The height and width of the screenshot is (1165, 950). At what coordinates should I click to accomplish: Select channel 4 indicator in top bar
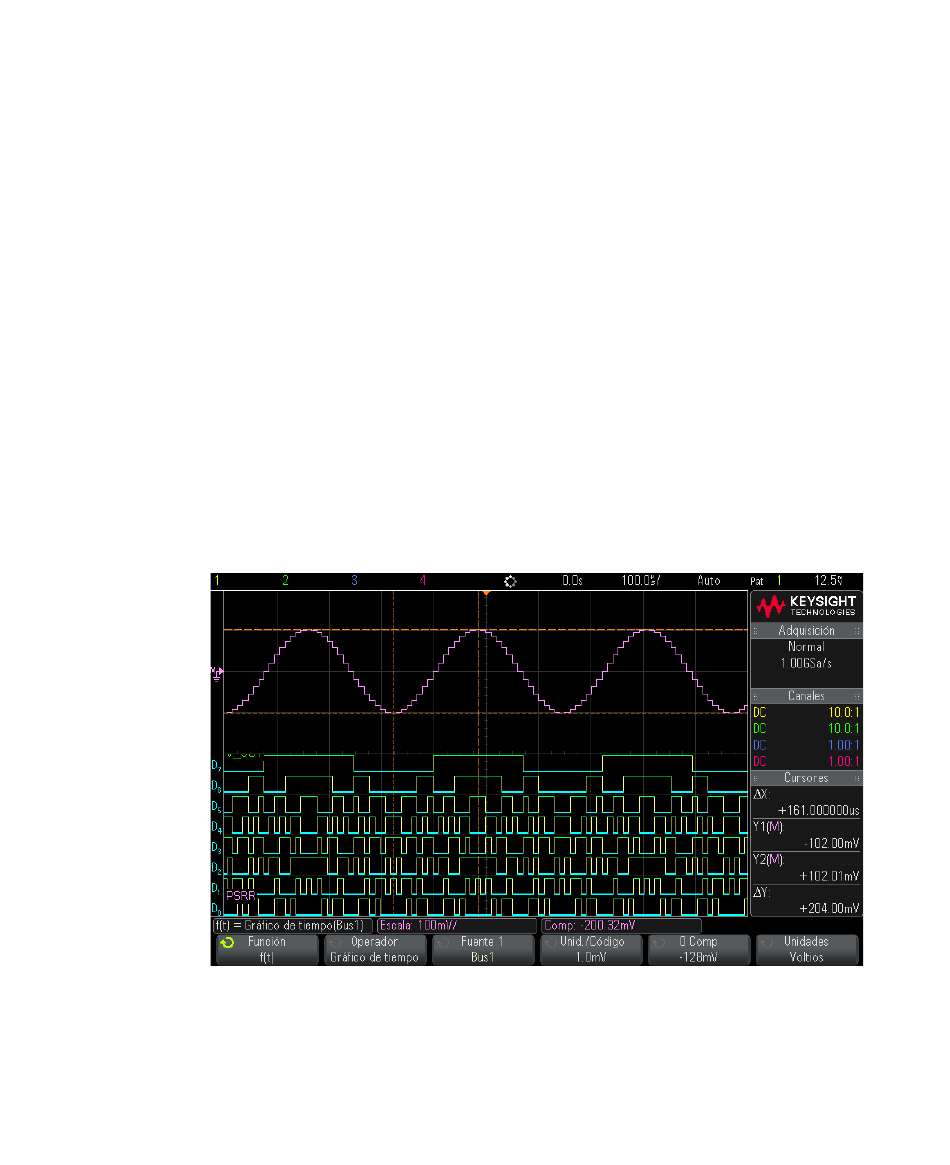[x=423, y=580]
